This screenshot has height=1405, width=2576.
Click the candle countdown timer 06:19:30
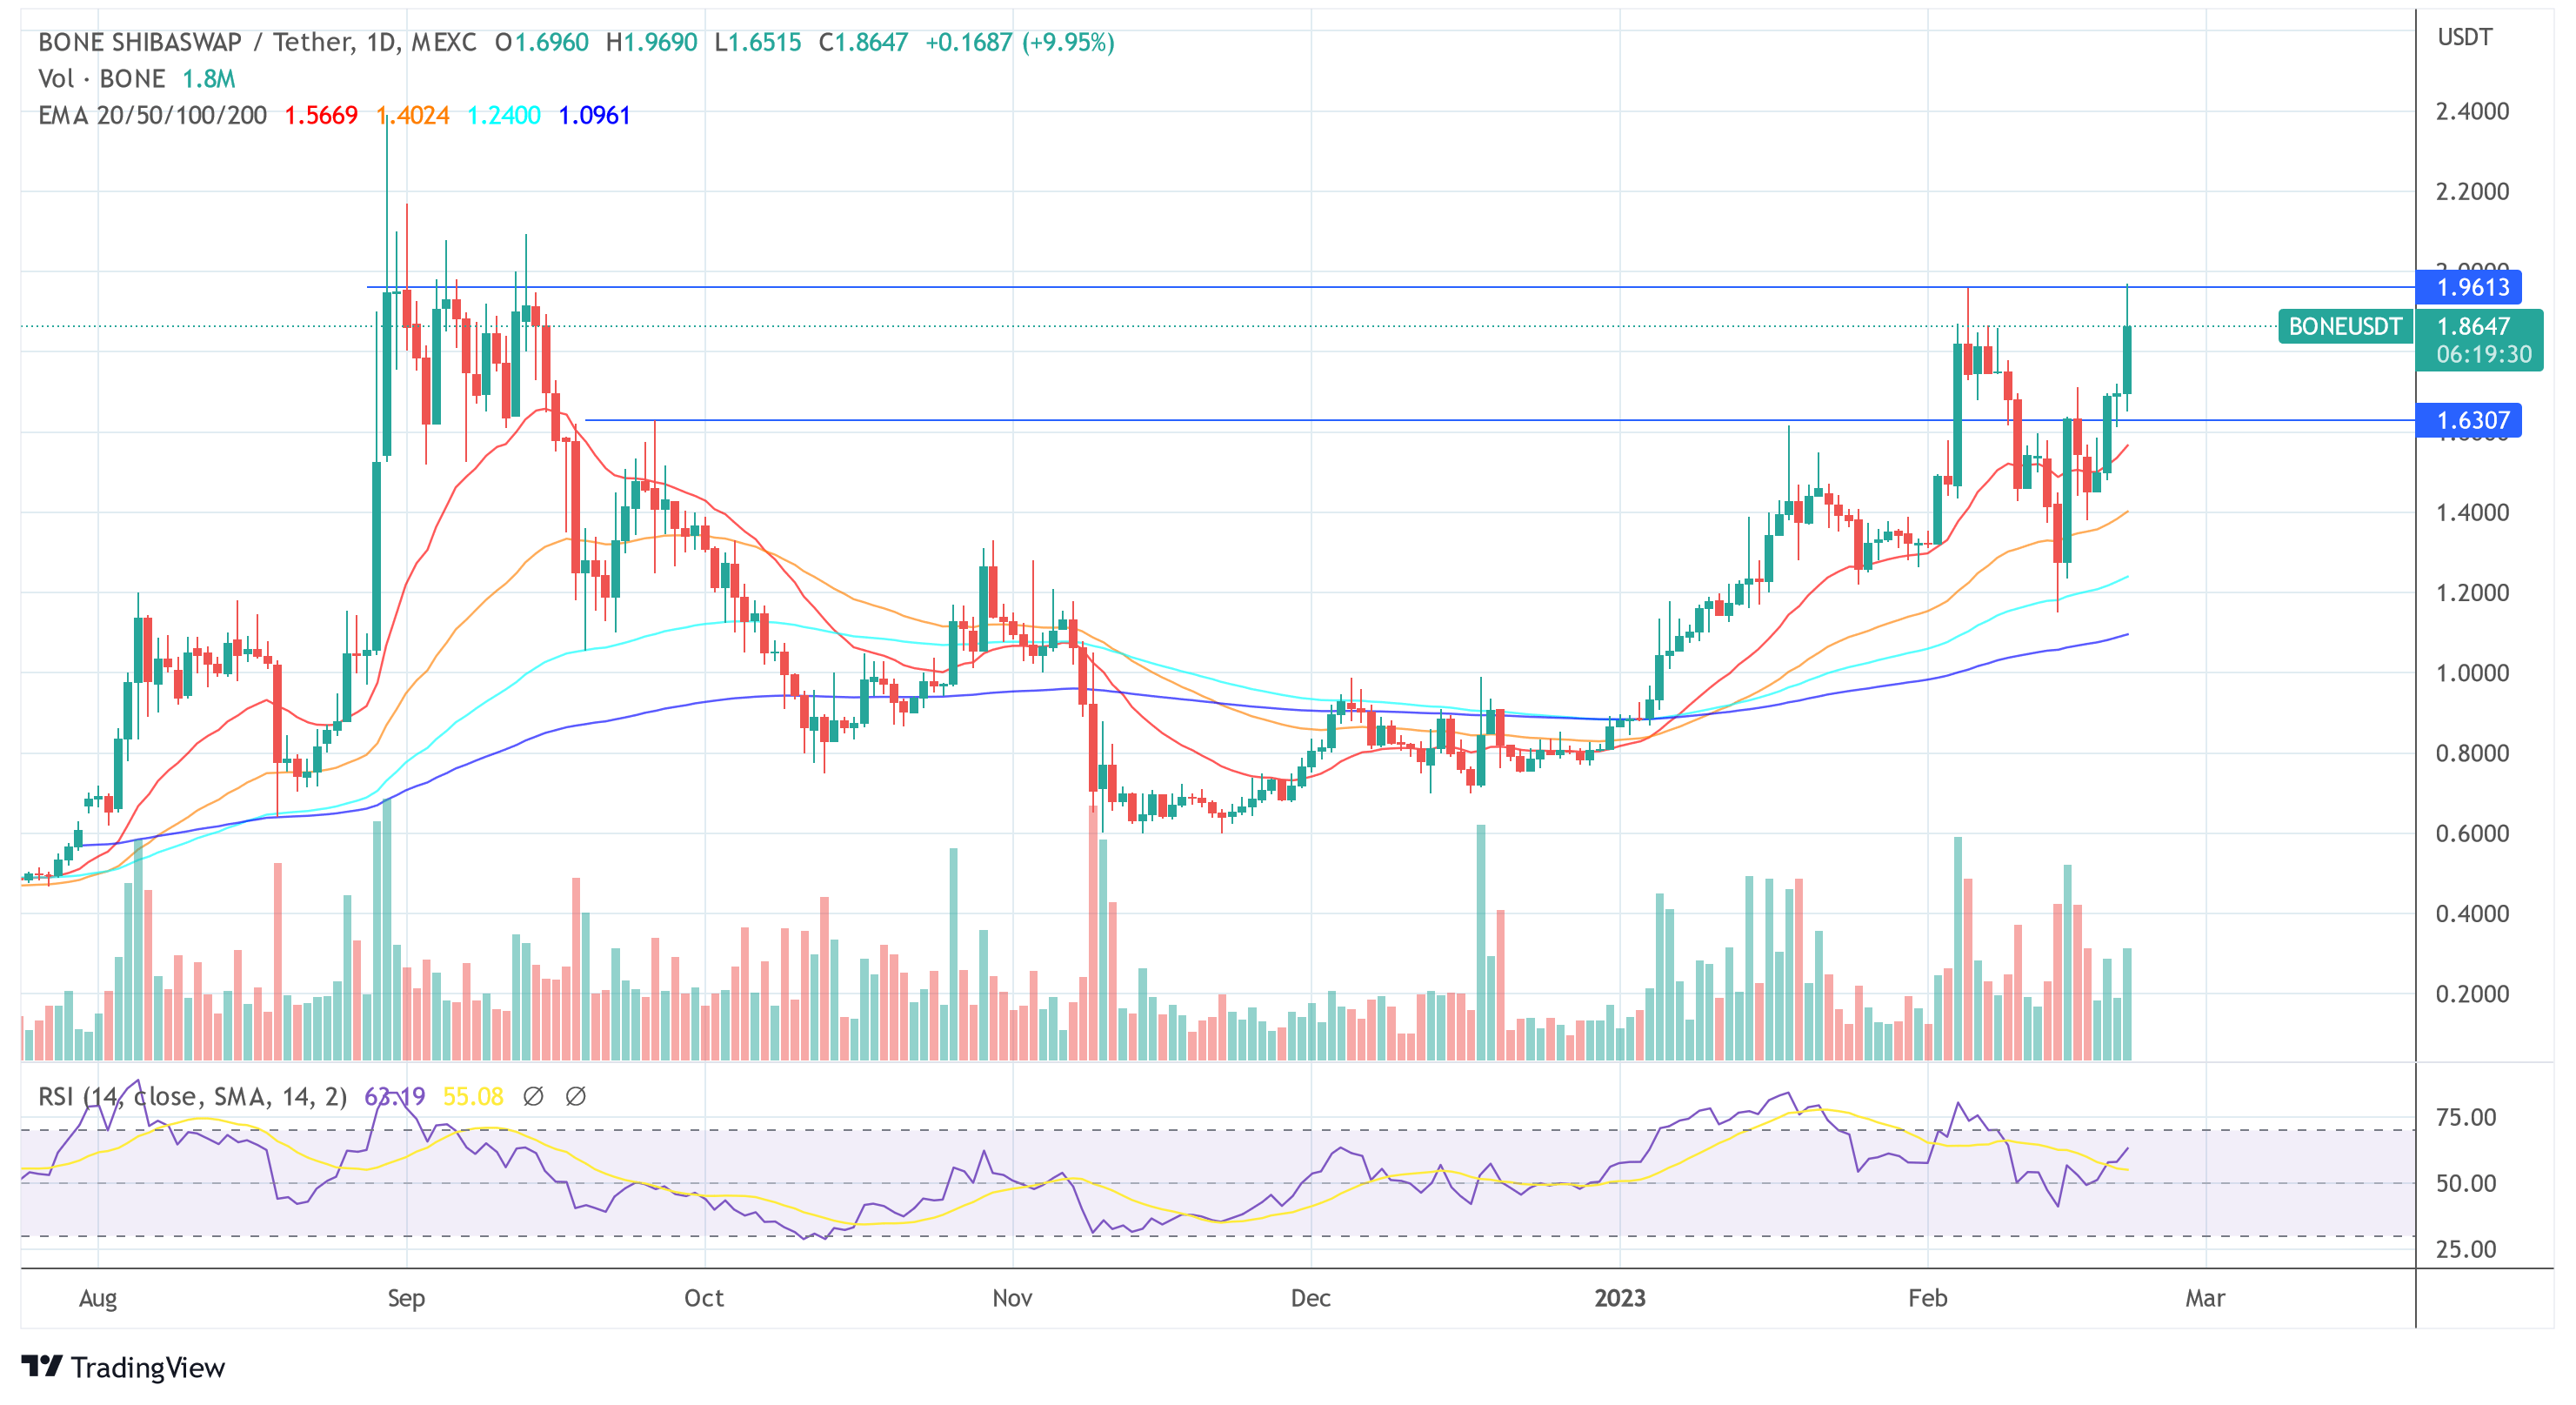click(x=2483, y=354)
